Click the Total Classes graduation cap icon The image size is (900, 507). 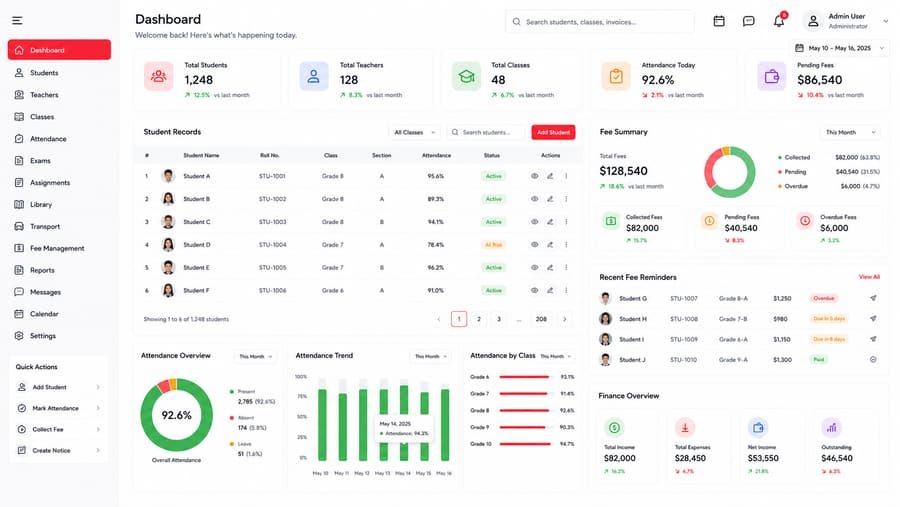(x=466, y=76)
